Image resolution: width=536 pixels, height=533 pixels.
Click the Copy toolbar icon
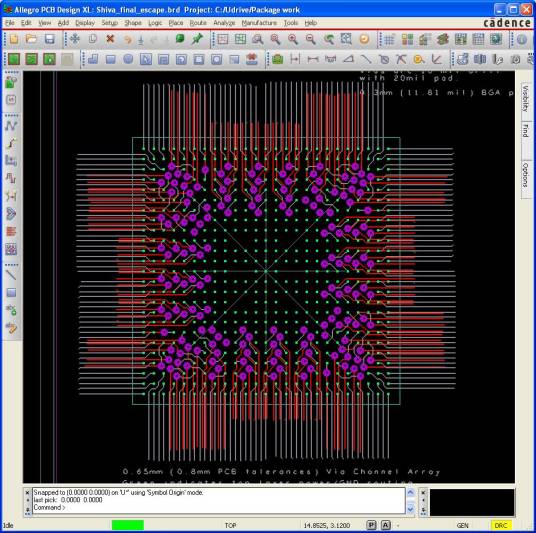point(92,39)
